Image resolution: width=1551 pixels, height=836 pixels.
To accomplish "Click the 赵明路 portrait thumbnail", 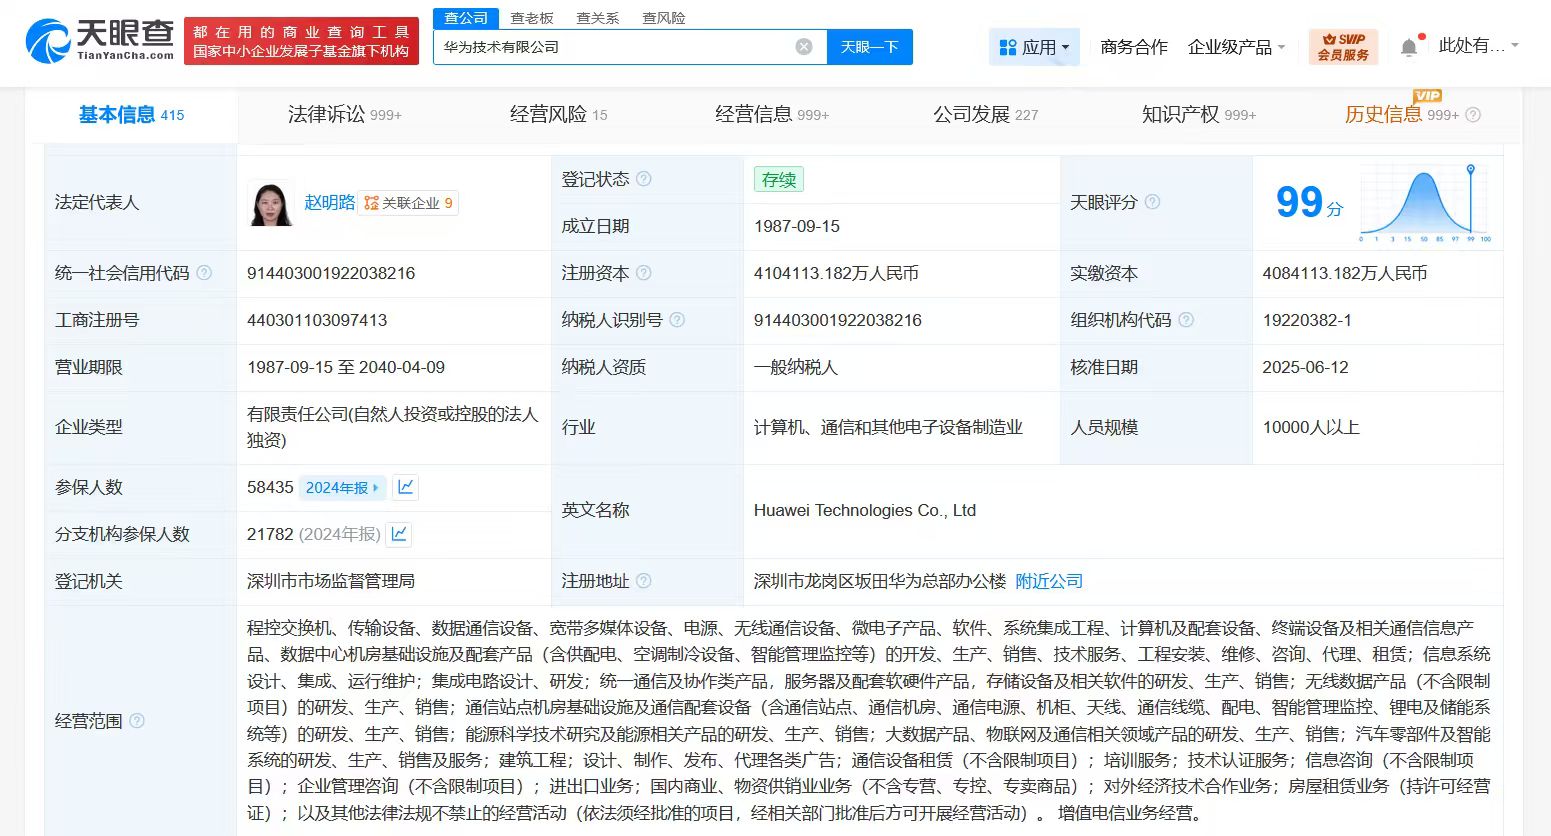I will pyautogui.click(x=271, y=203).
